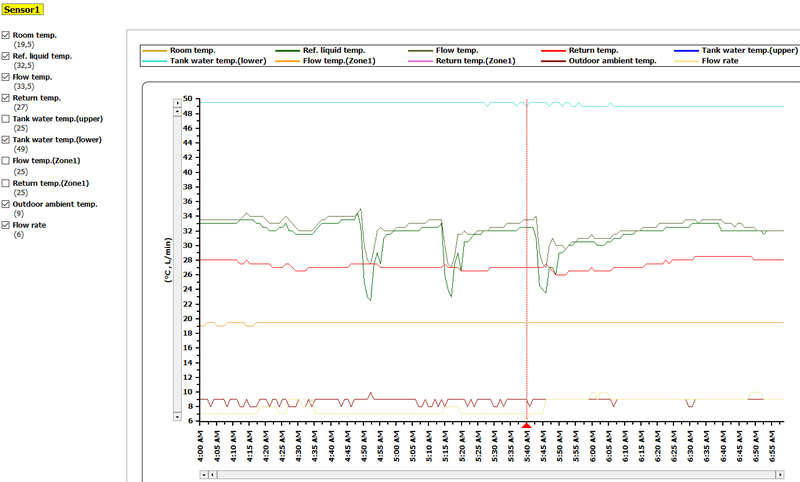Click the 6:00 AM time axis label

592,446
